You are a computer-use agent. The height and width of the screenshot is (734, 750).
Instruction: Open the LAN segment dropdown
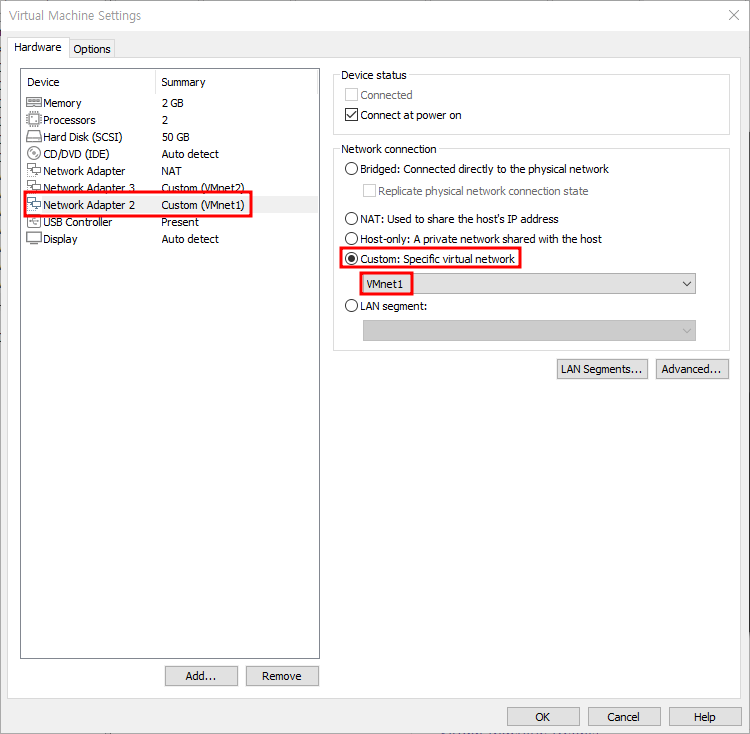coord(529,330)
